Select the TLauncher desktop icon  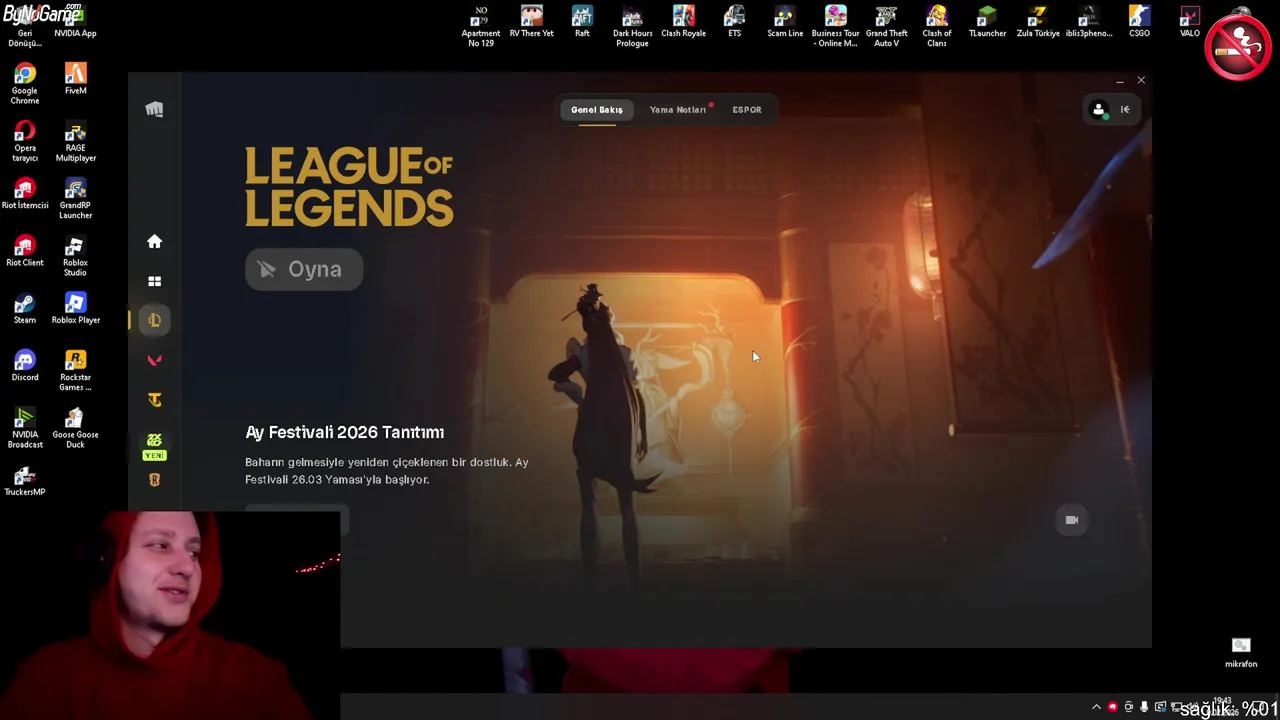click(988, 22)
